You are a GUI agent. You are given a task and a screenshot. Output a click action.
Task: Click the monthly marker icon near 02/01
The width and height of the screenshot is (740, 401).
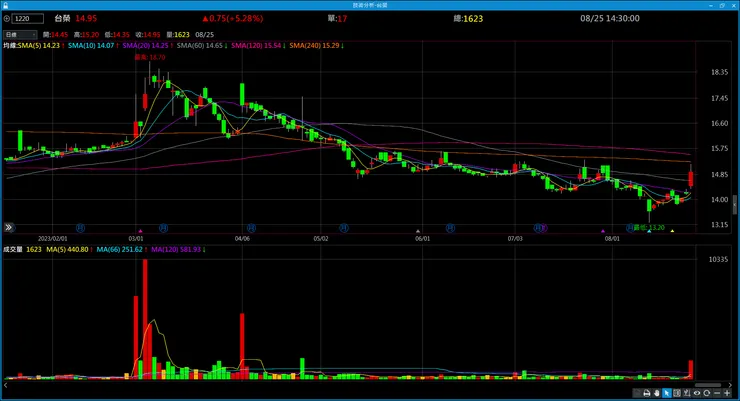81,228
